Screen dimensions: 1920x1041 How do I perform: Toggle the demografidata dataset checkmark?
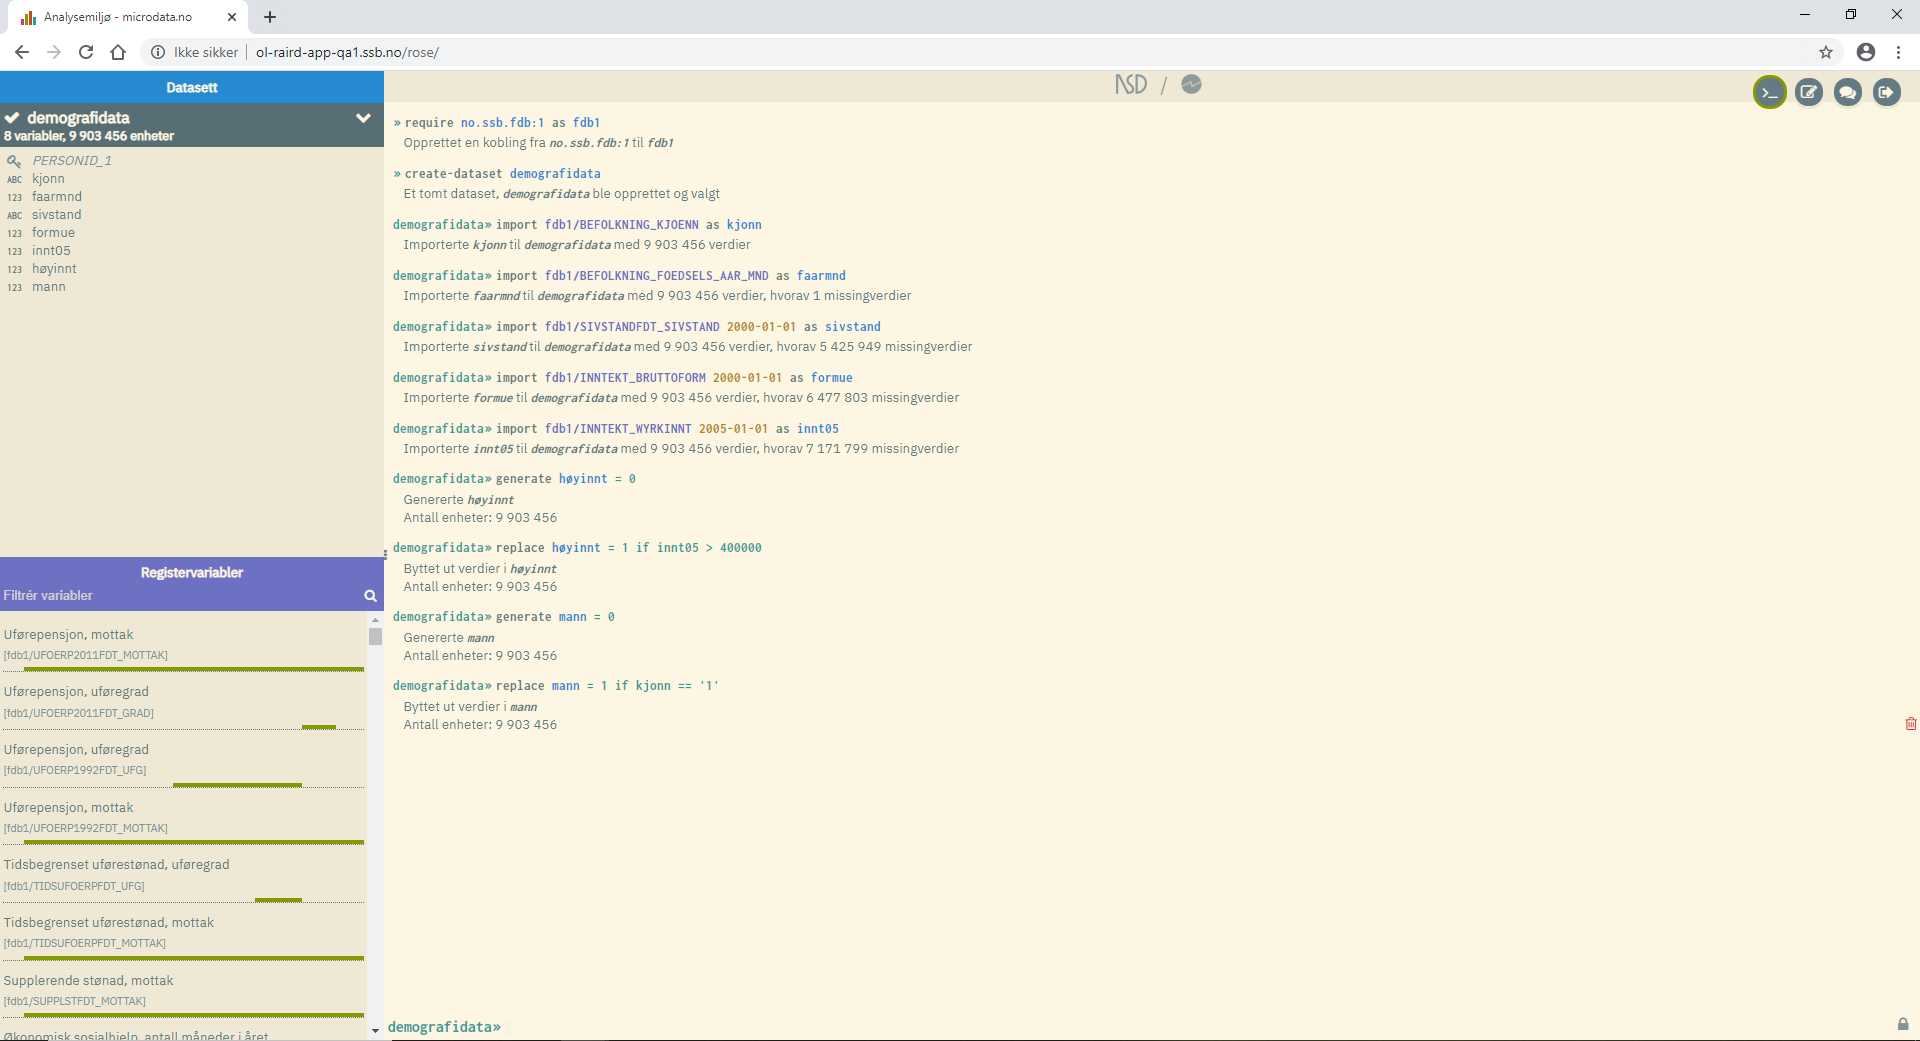(12, 118)
